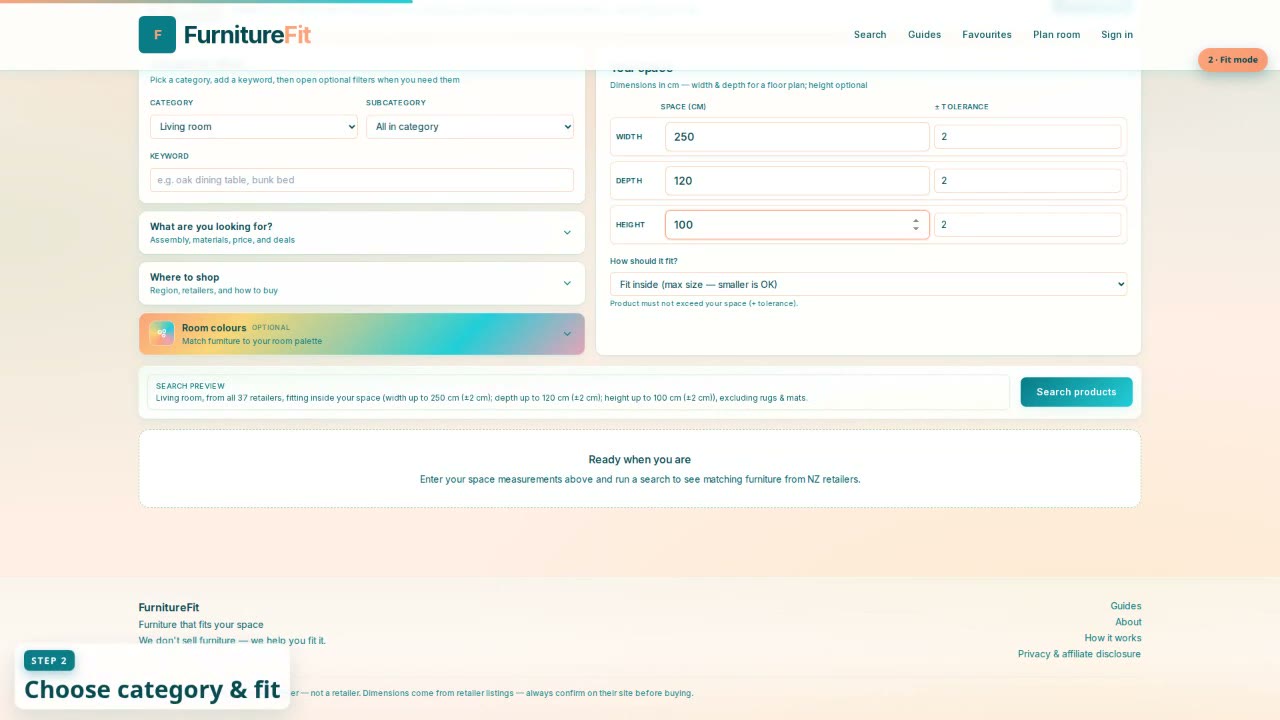This screenshot has width=1280, height=720.
Task: Open the Room colours palette icon
Action: point(162,333)
